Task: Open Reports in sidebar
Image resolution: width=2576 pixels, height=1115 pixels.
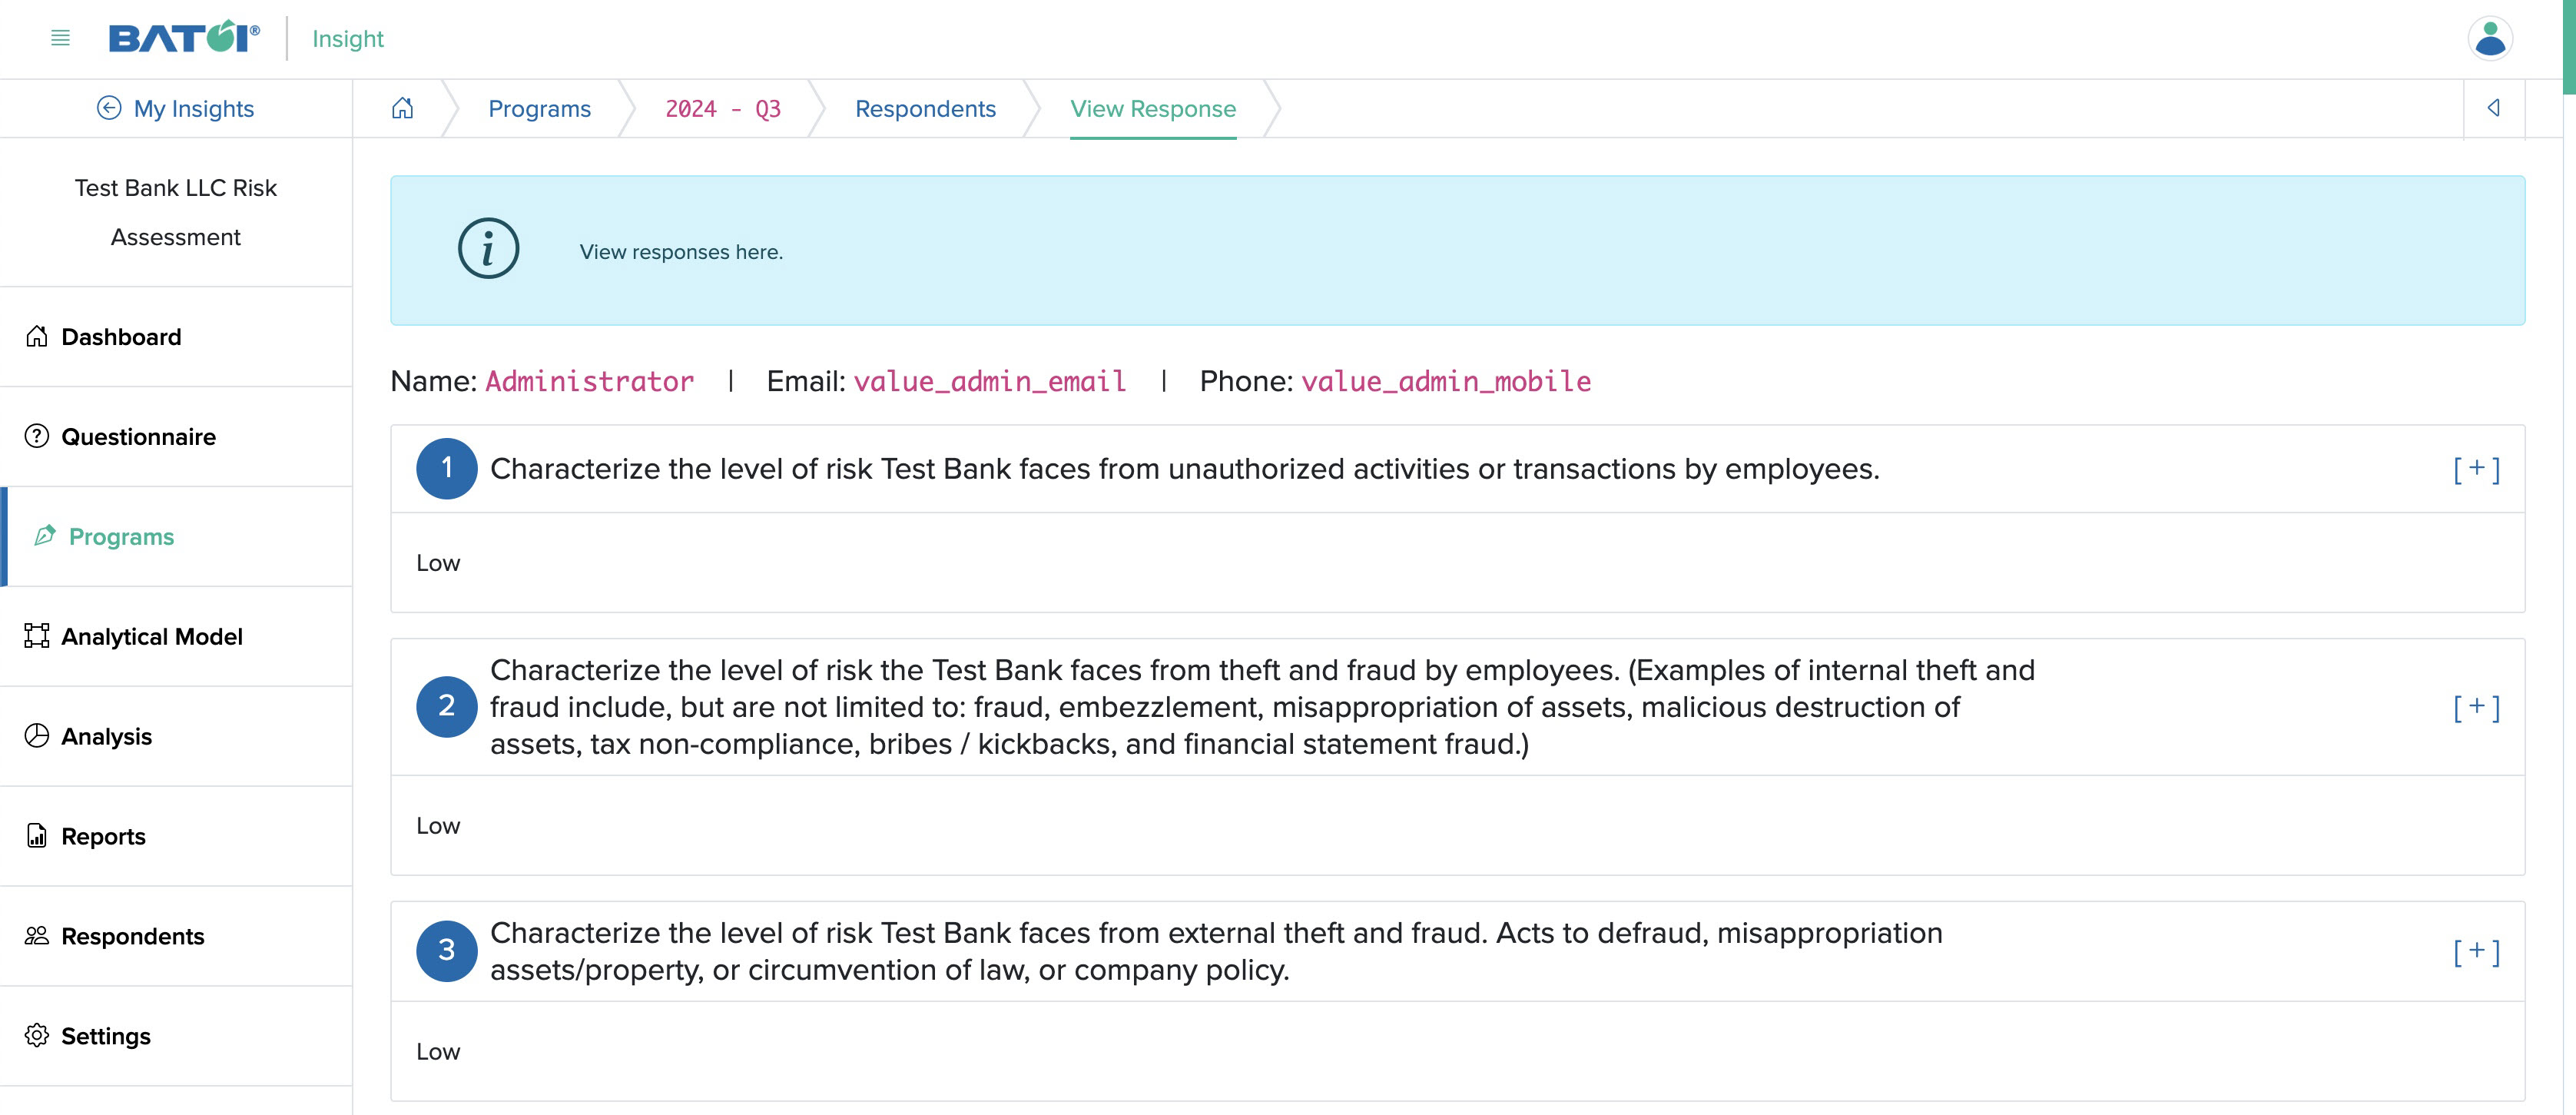Action: pos(104,836)
